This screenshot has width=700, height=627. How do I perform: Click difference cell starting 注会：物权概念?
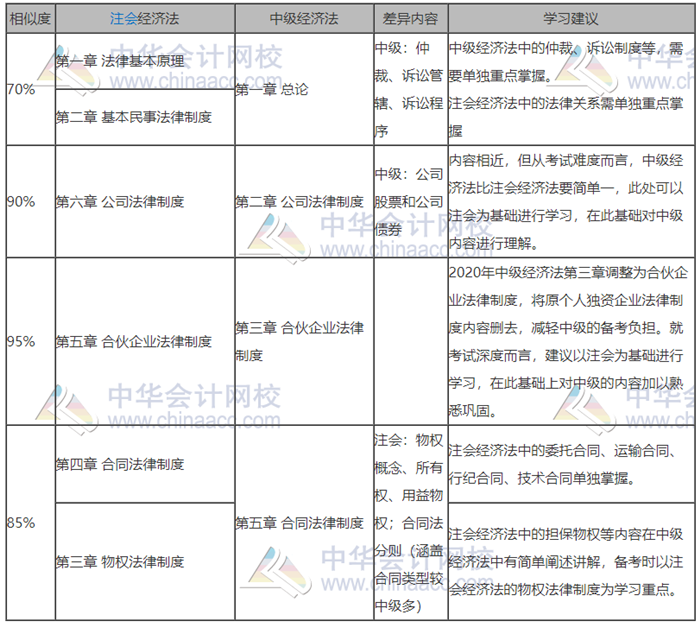tap(410, 522)
